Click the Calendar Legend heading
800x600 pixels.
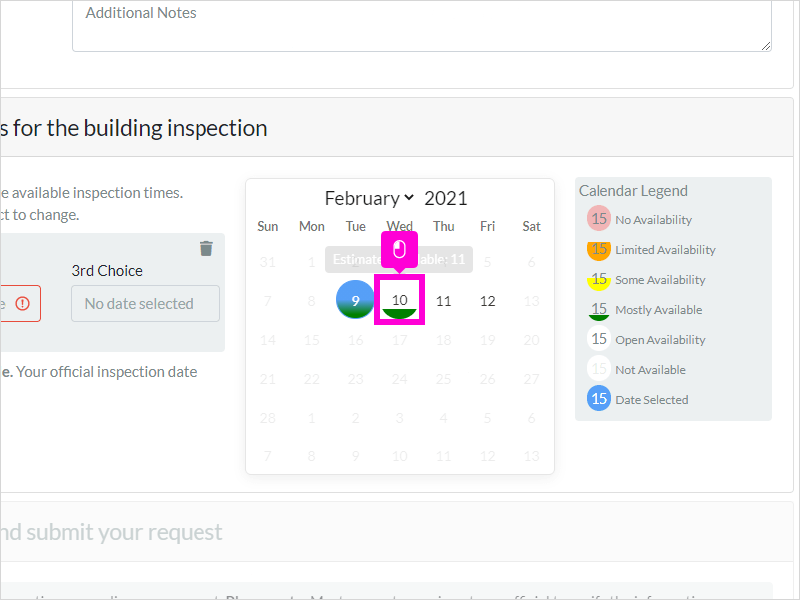point(633,190)
